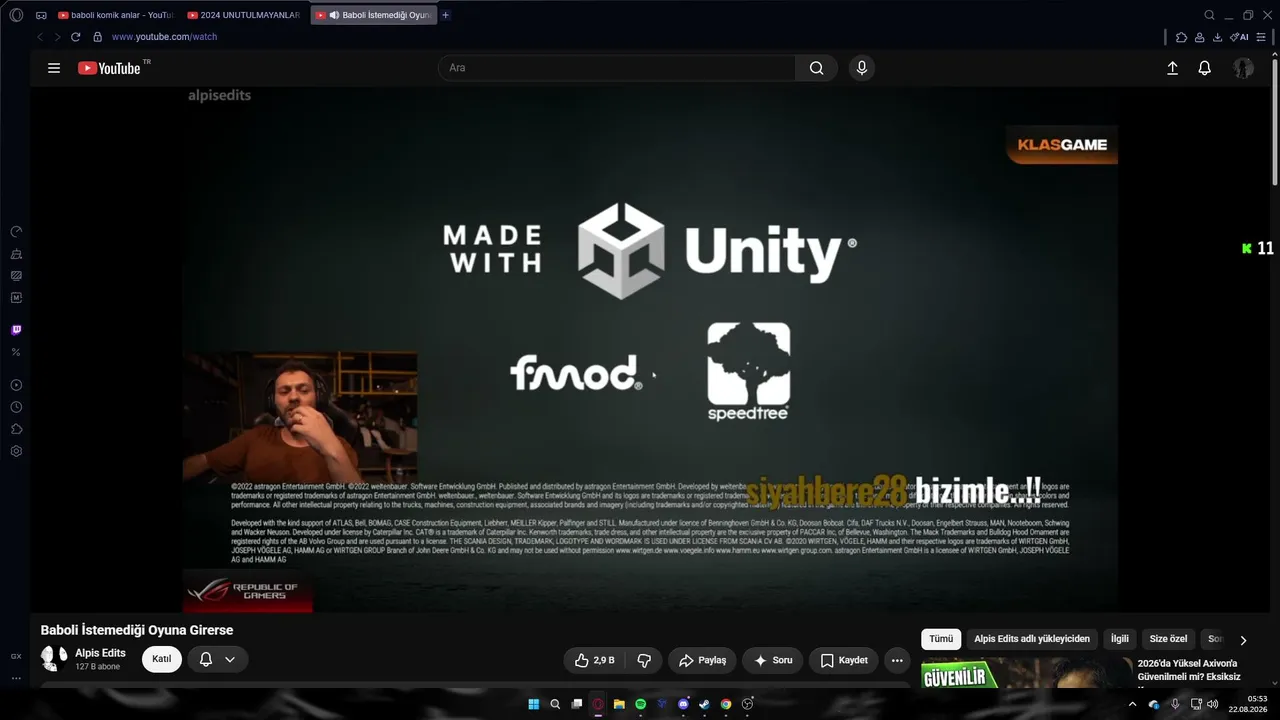Open the Easy Setup settings sliders
This screenshot has width=1280, height=720.
pos(1262,37)
